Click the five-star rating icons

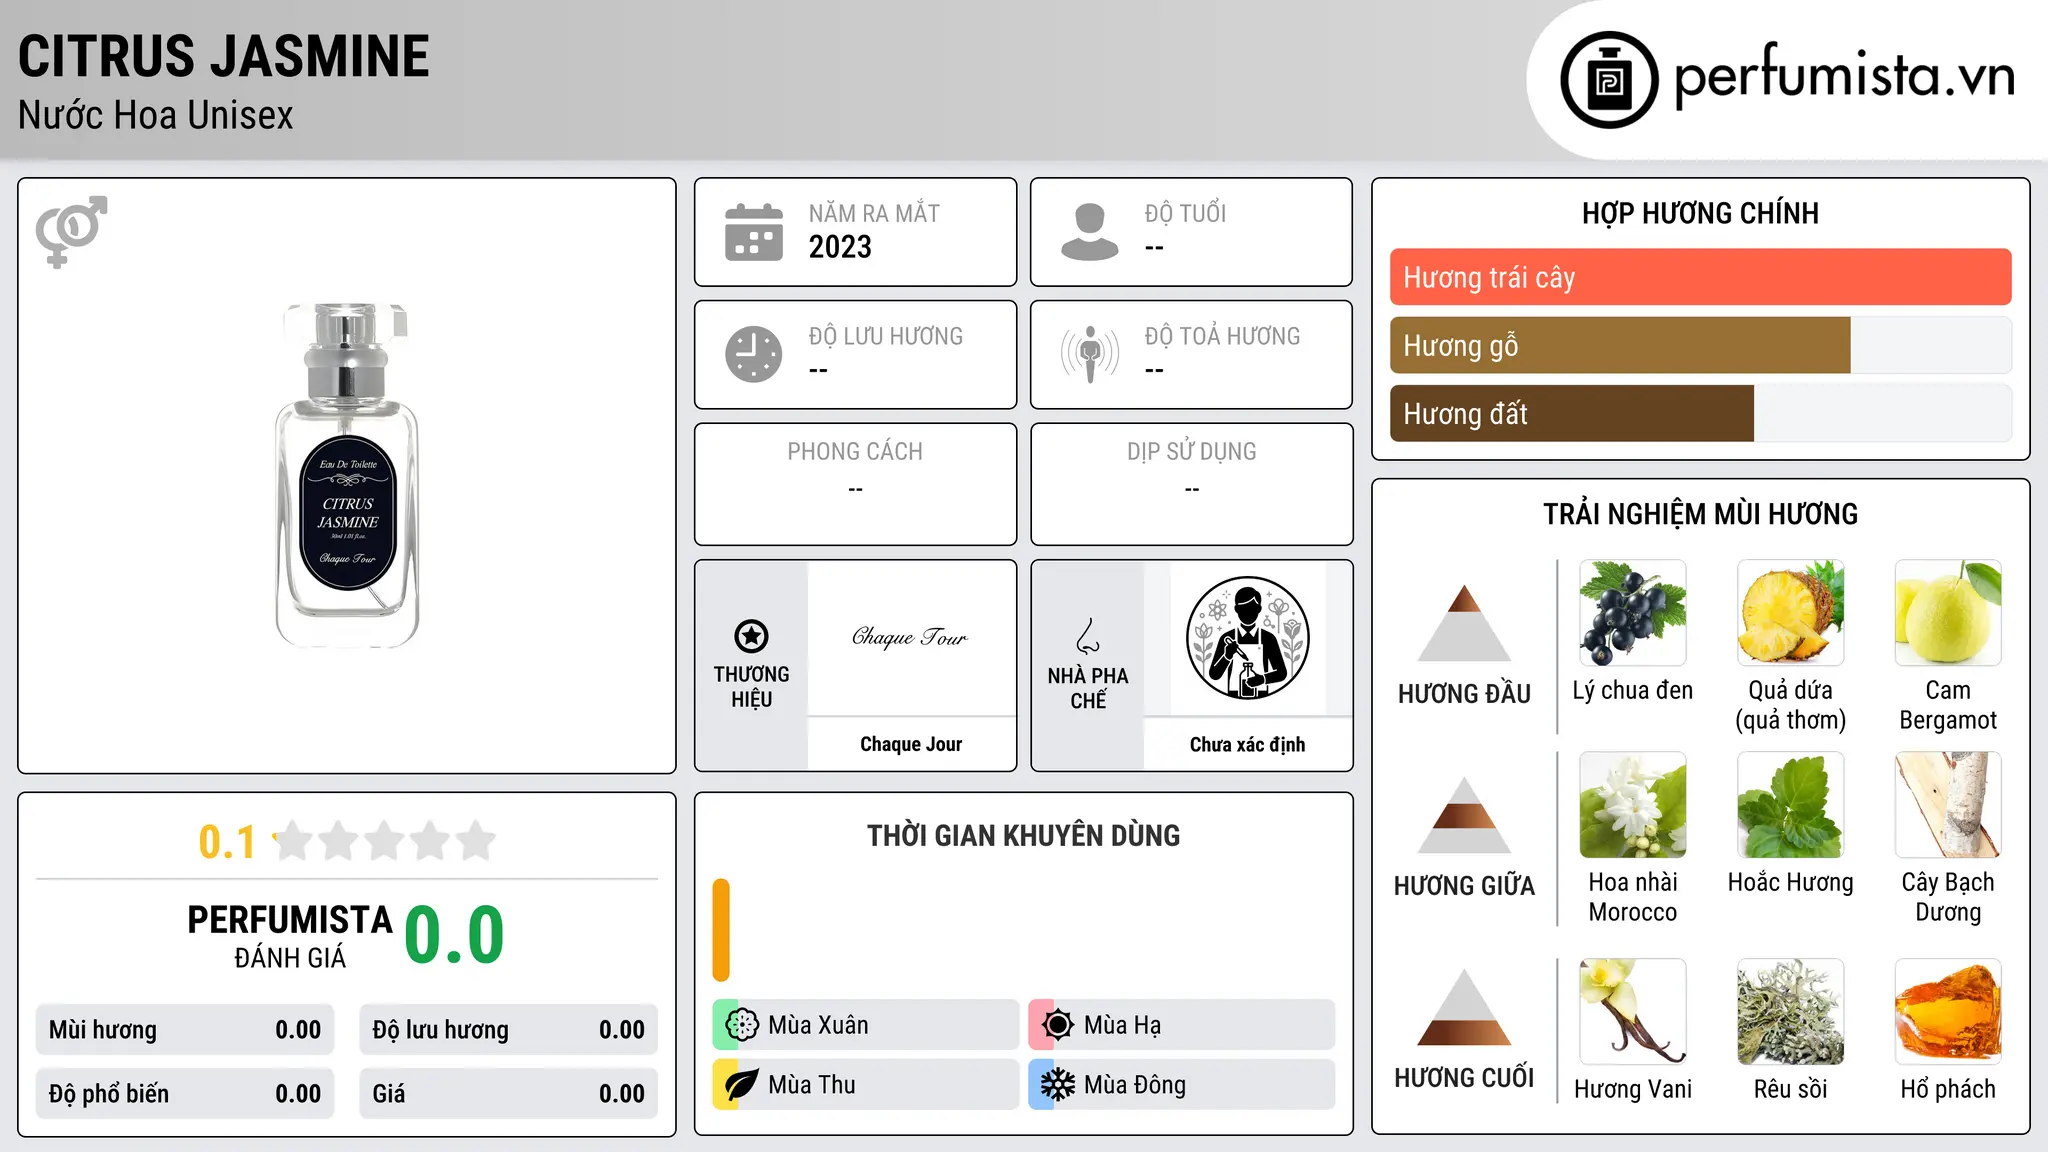pyautogui.click(x=385, y=841)
